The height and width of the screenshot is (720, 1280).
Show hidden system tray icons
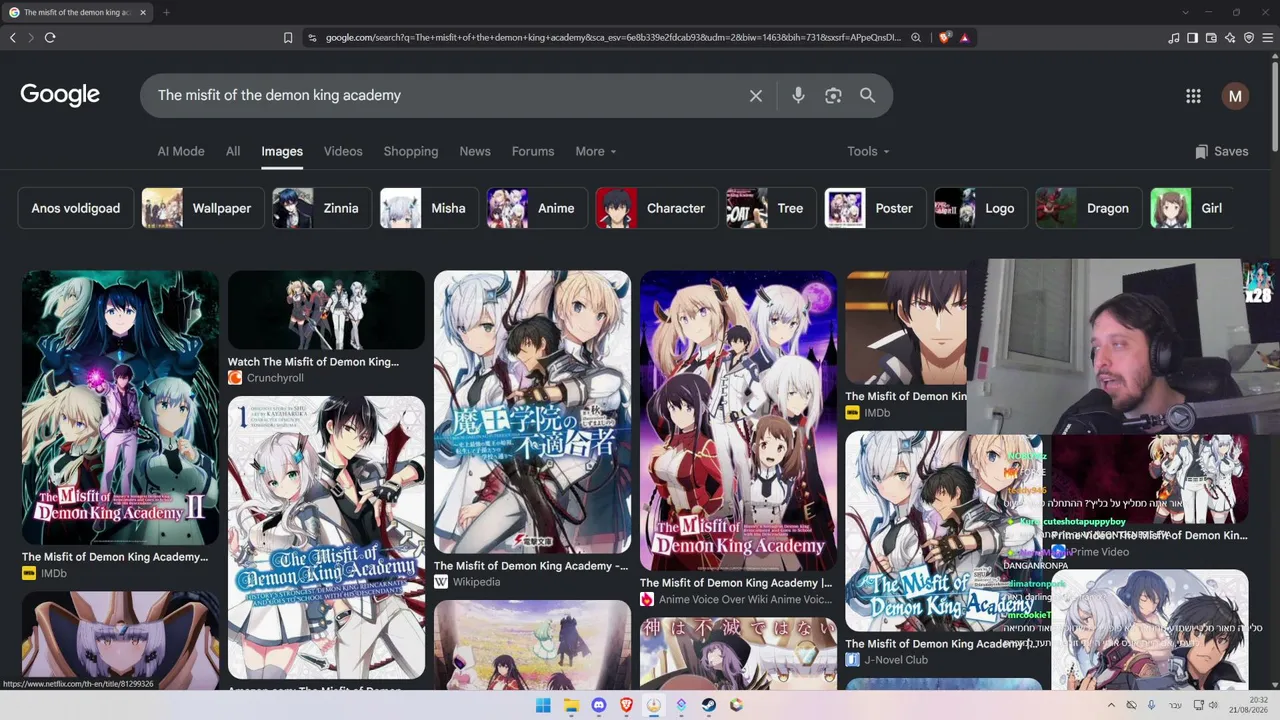1113,705
